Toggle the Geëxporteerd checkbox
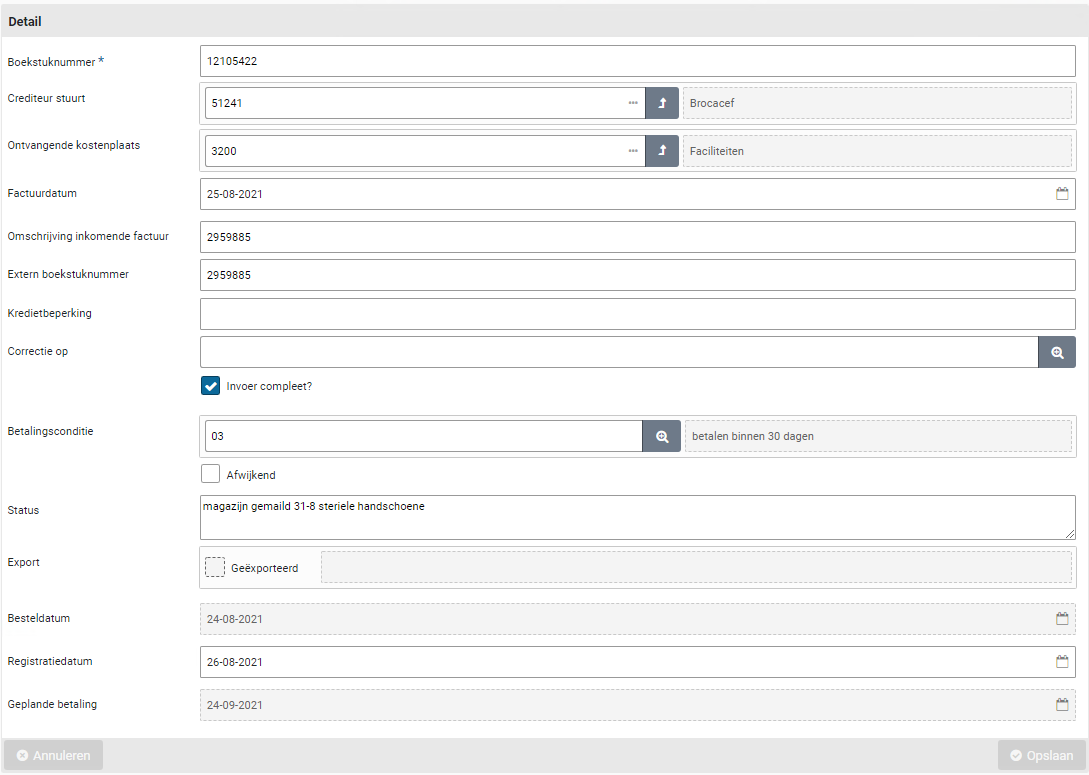The width and height of the screenshot is (1089, 775). 215,567
